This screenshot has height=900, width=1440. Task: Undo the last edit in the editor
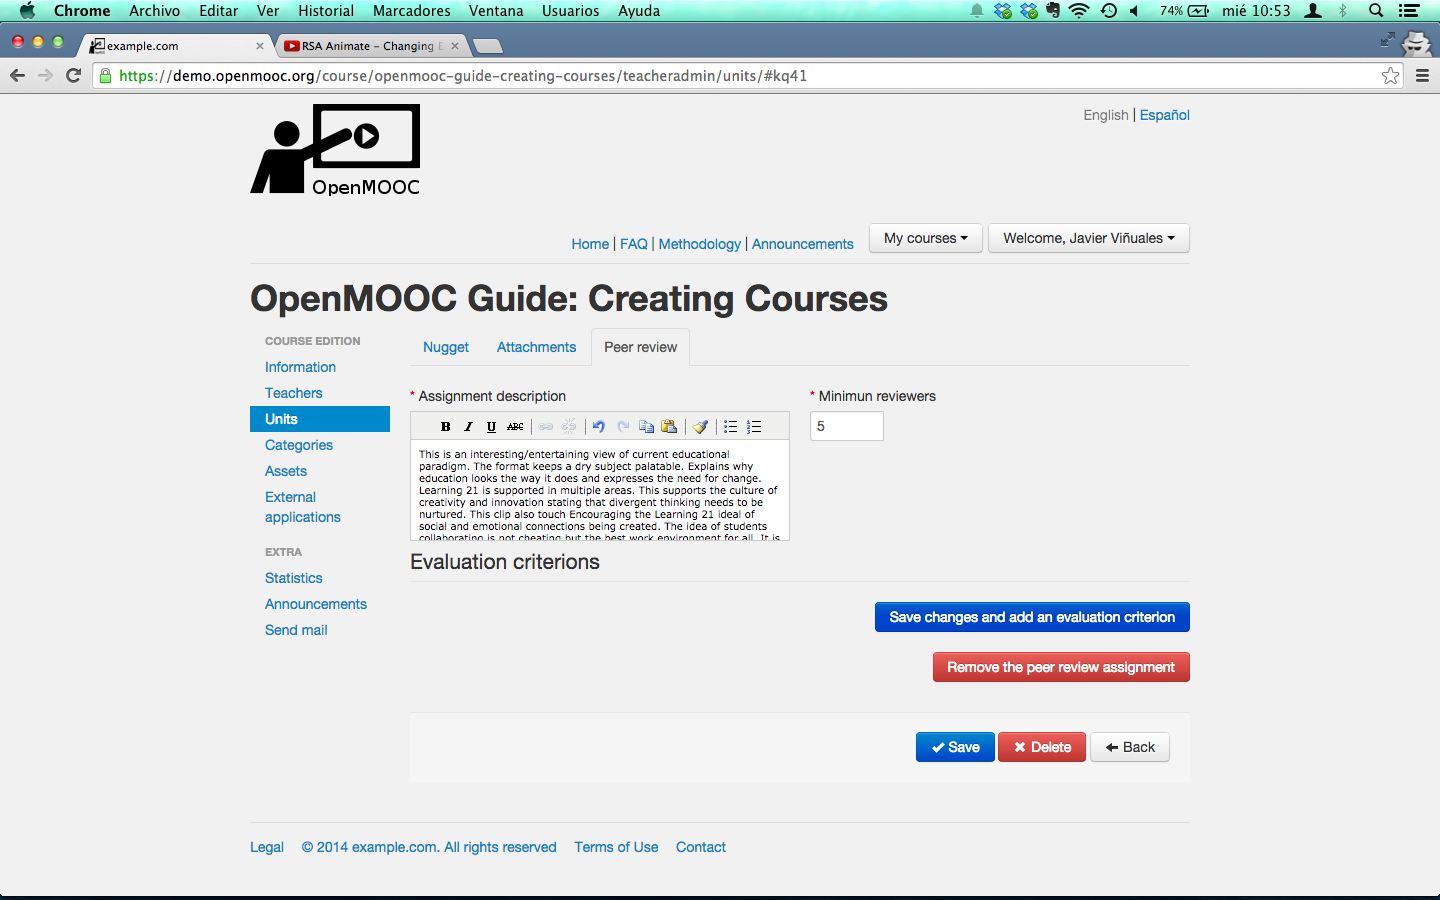(599, 426)
